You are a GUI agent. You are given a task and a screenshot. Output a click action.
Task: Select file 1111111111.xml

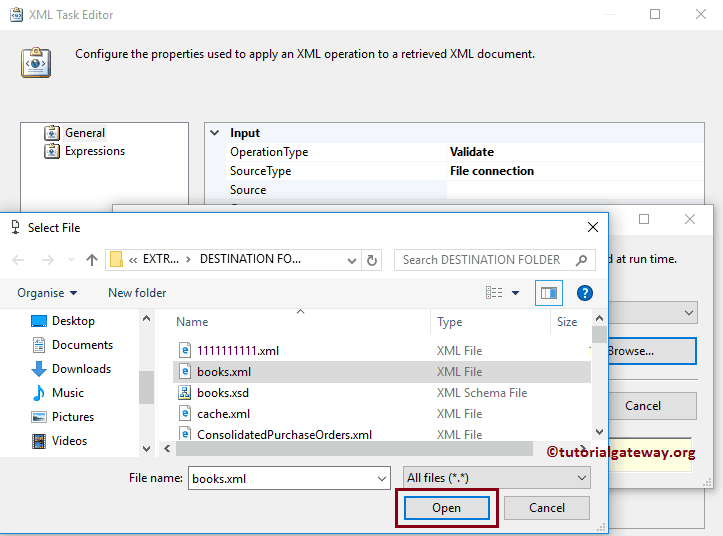382,351
